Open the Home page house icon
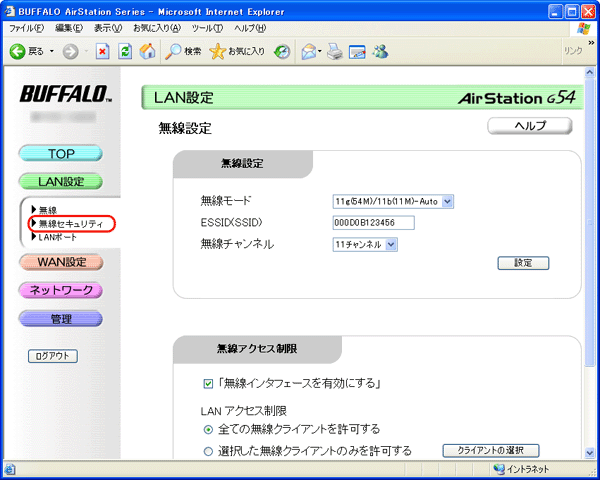Viewport: 600px width, 480px height. [147, 51]
